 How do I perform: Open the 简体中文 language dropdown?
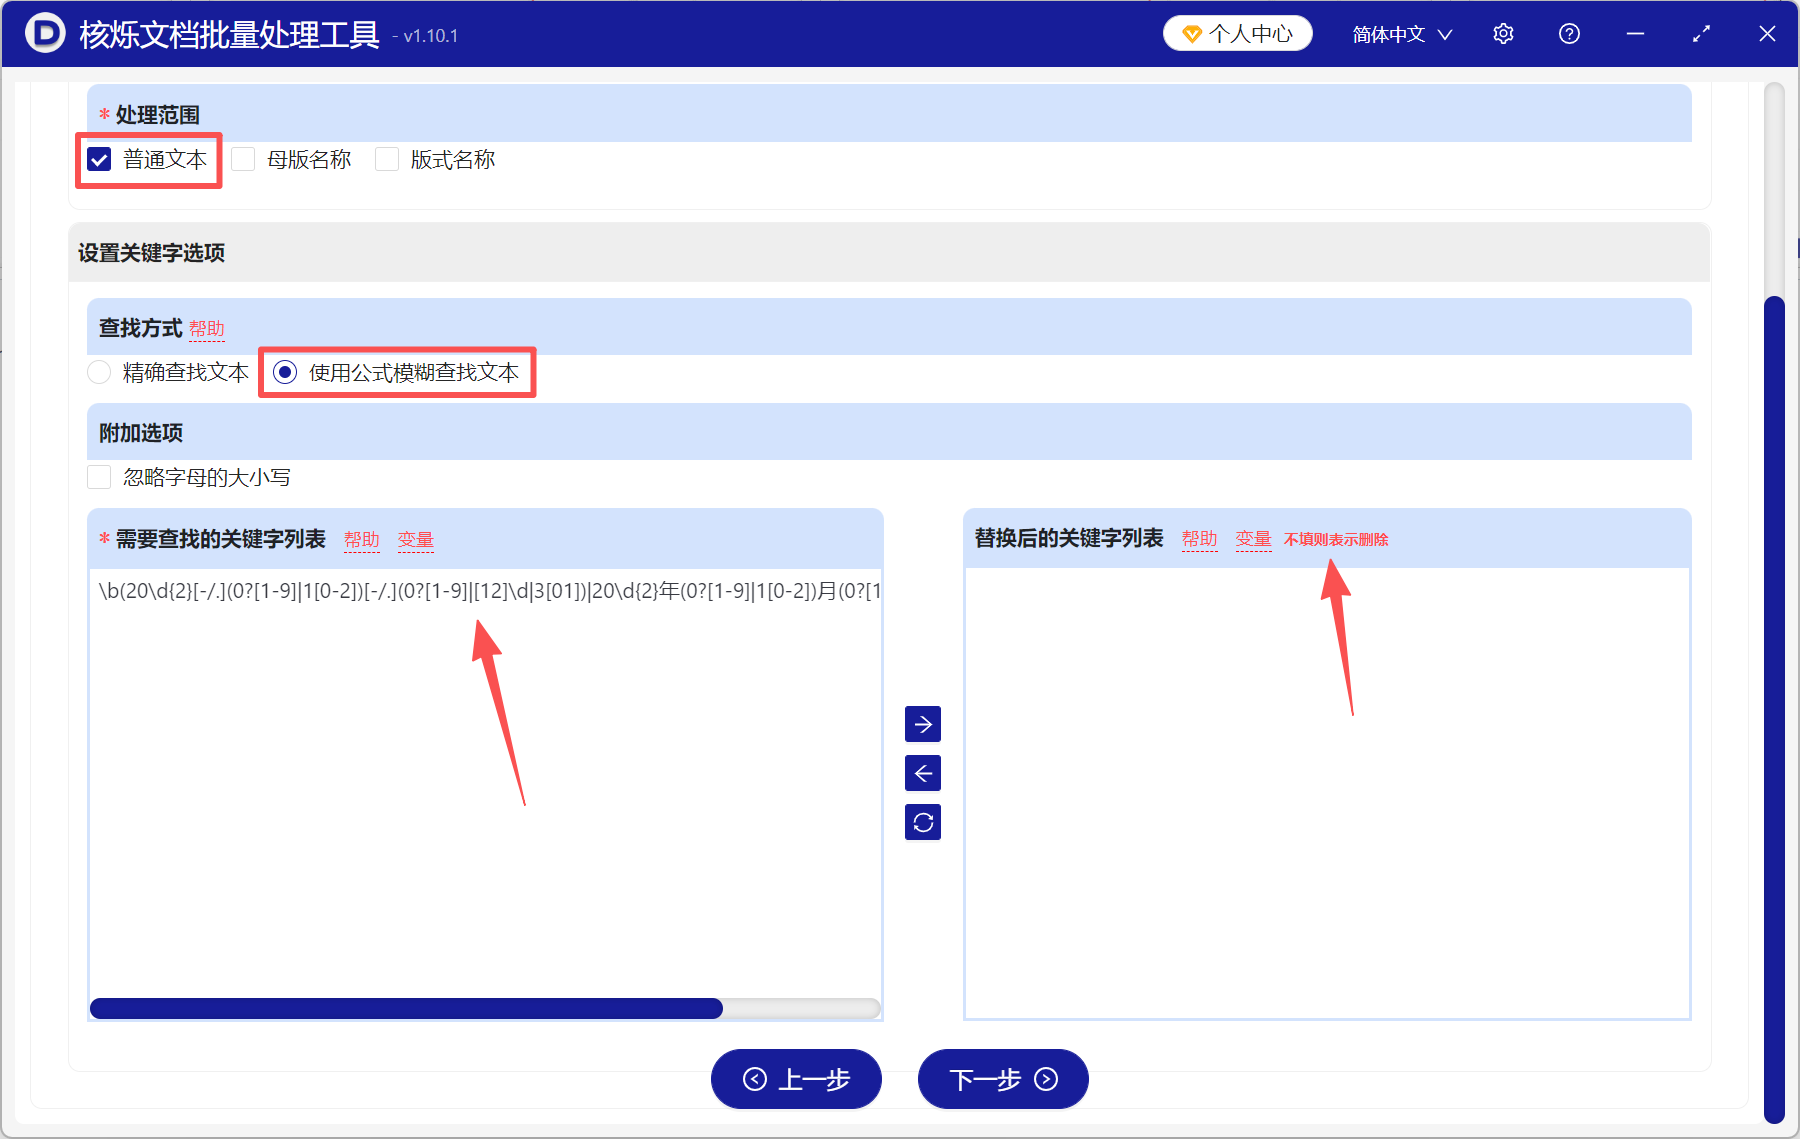1400,33
